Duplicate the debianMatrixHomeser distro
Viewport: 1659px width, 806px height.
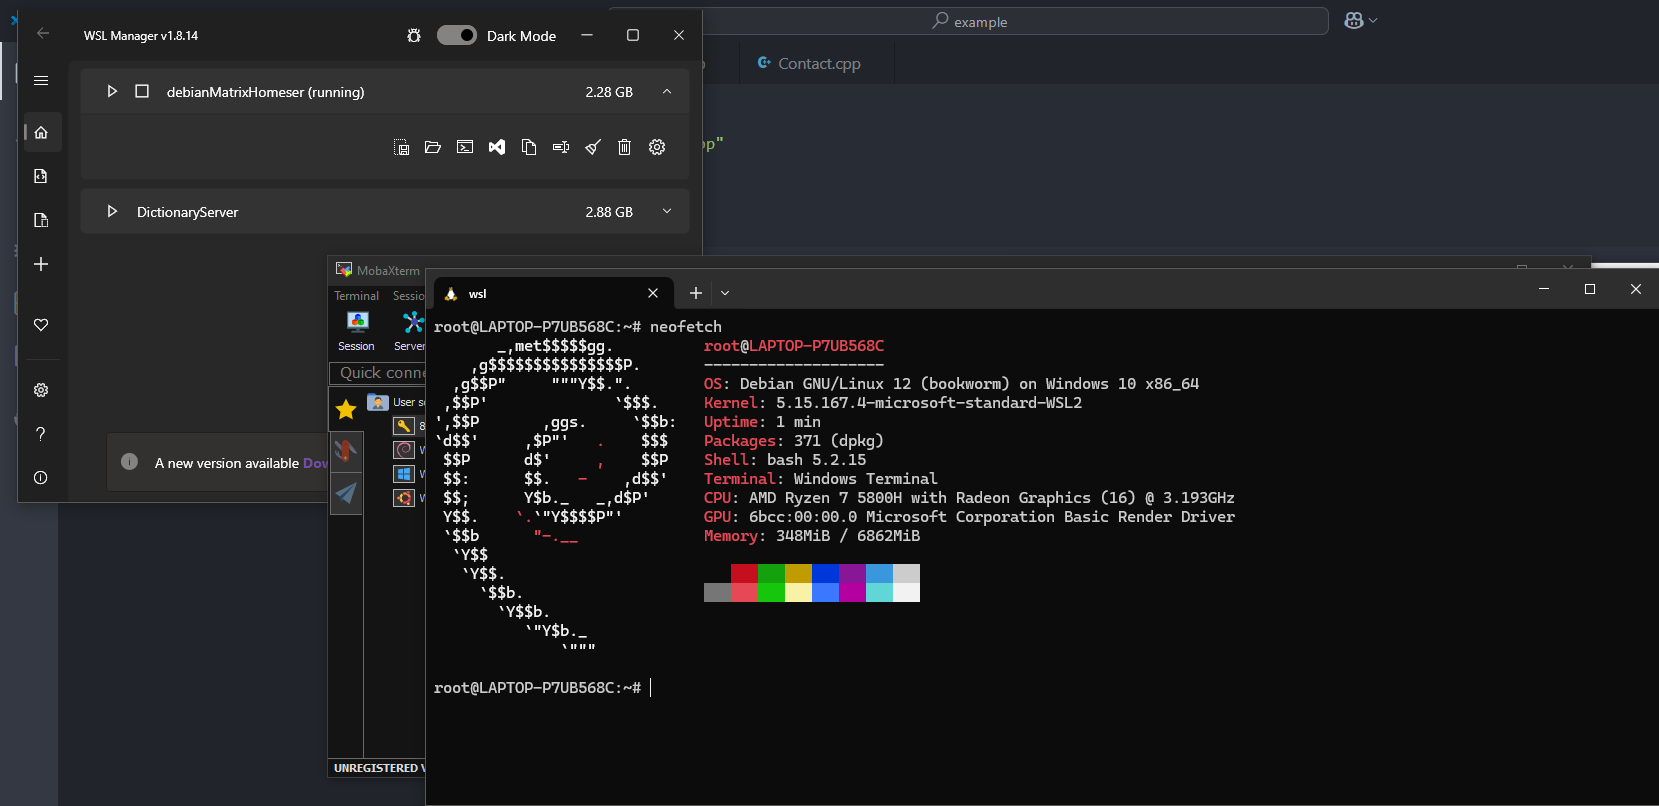click(x=529, y=147)
